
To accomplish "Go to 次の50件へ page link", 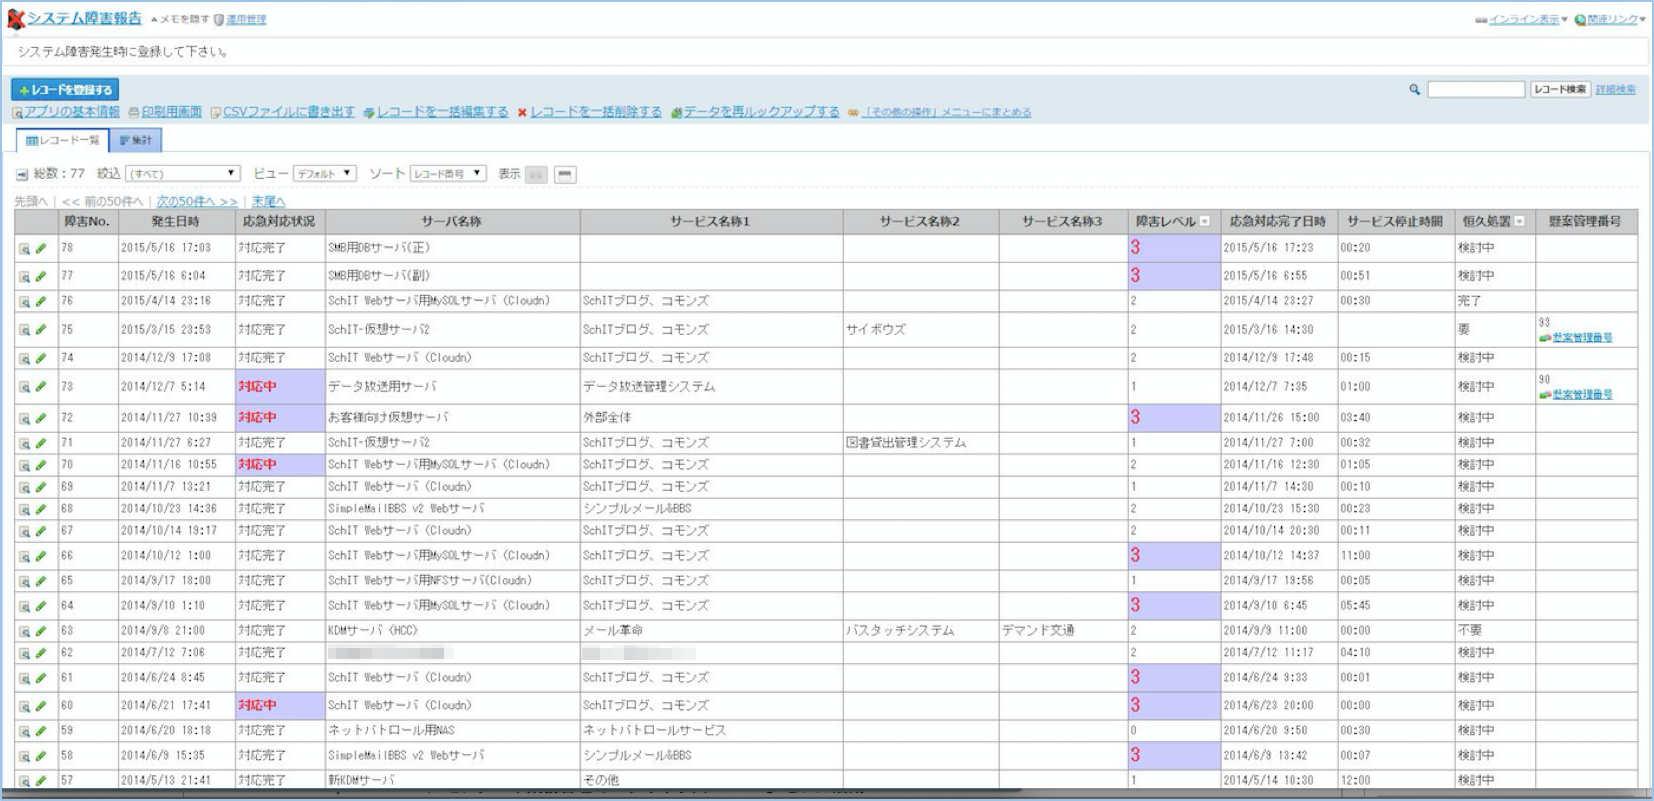I will pyautogui.click(x=197, y=202).
